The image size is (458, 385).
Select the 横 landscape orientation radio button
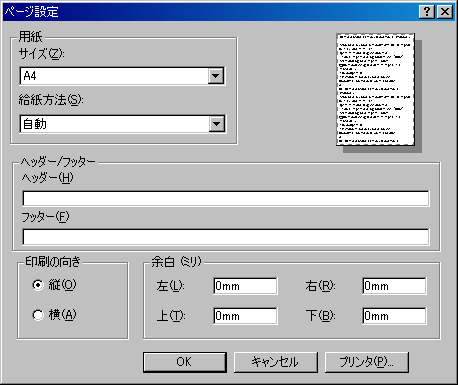(38, 315)
